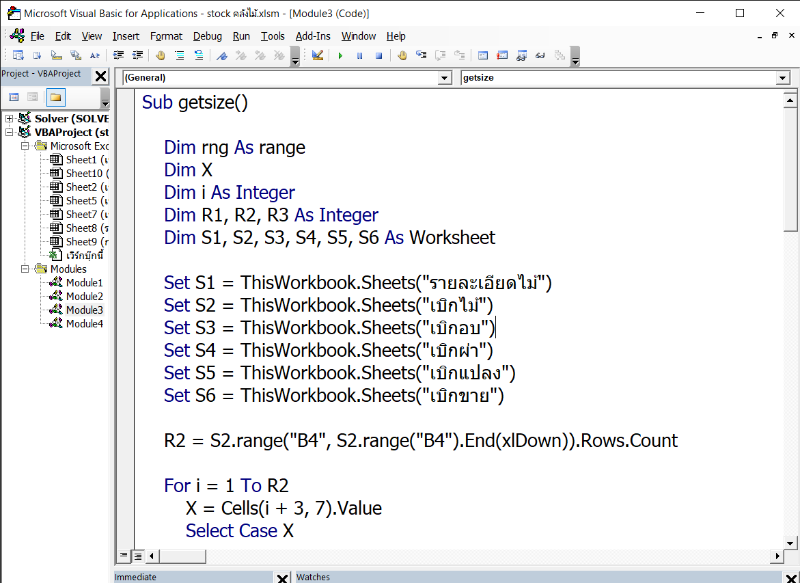Click the Toggle Breakpoint hand icon
The image size is (800, 583).
point(402,56)
